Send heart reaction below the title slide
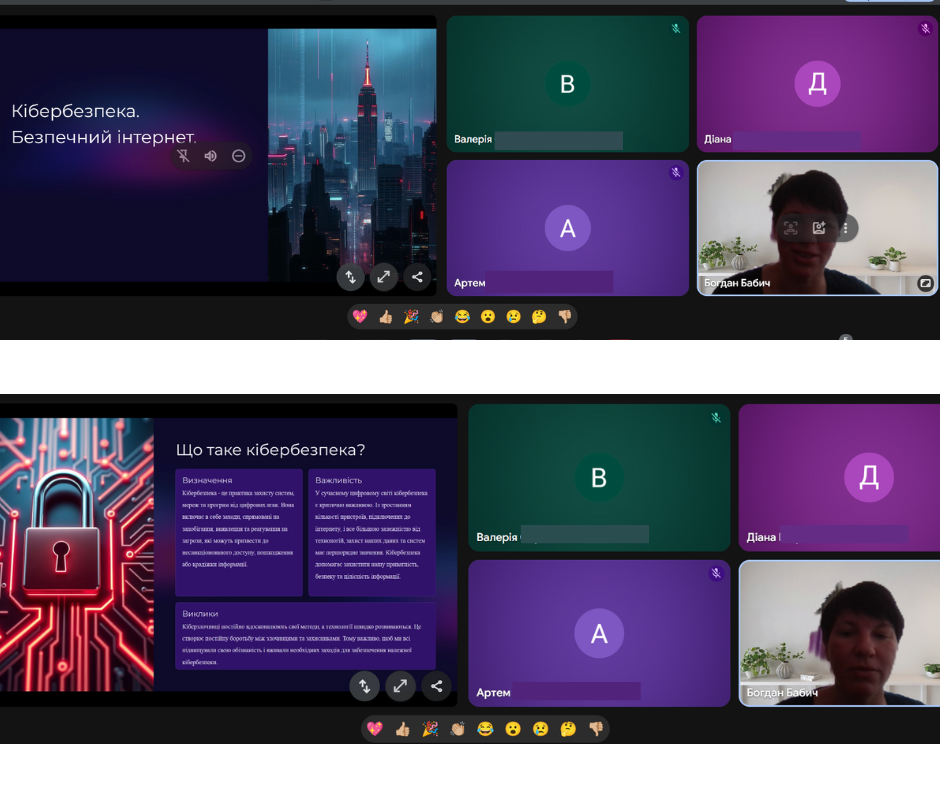Screen dimensions: 940x788 pyautogui.click(x=360, y=317)
